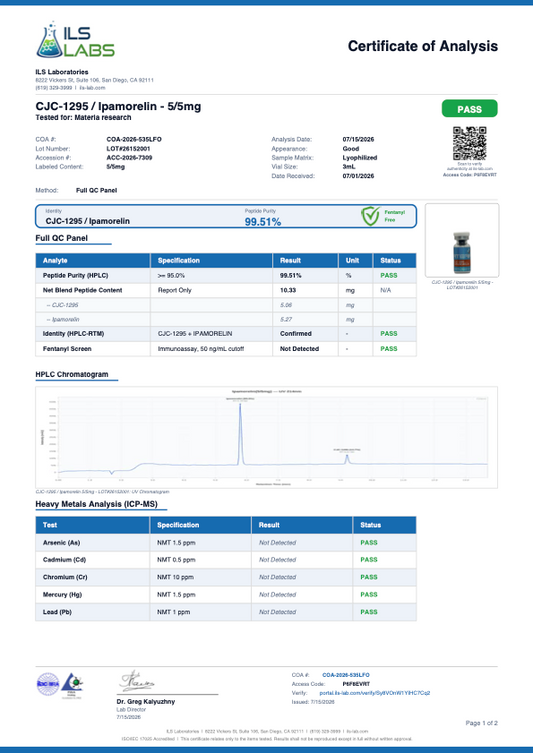The height and width of the screenshot is (753, 533).
Task: Click 'Heavy Metals Analysis (ICP-MS)' heading
Action: point(97,504)
